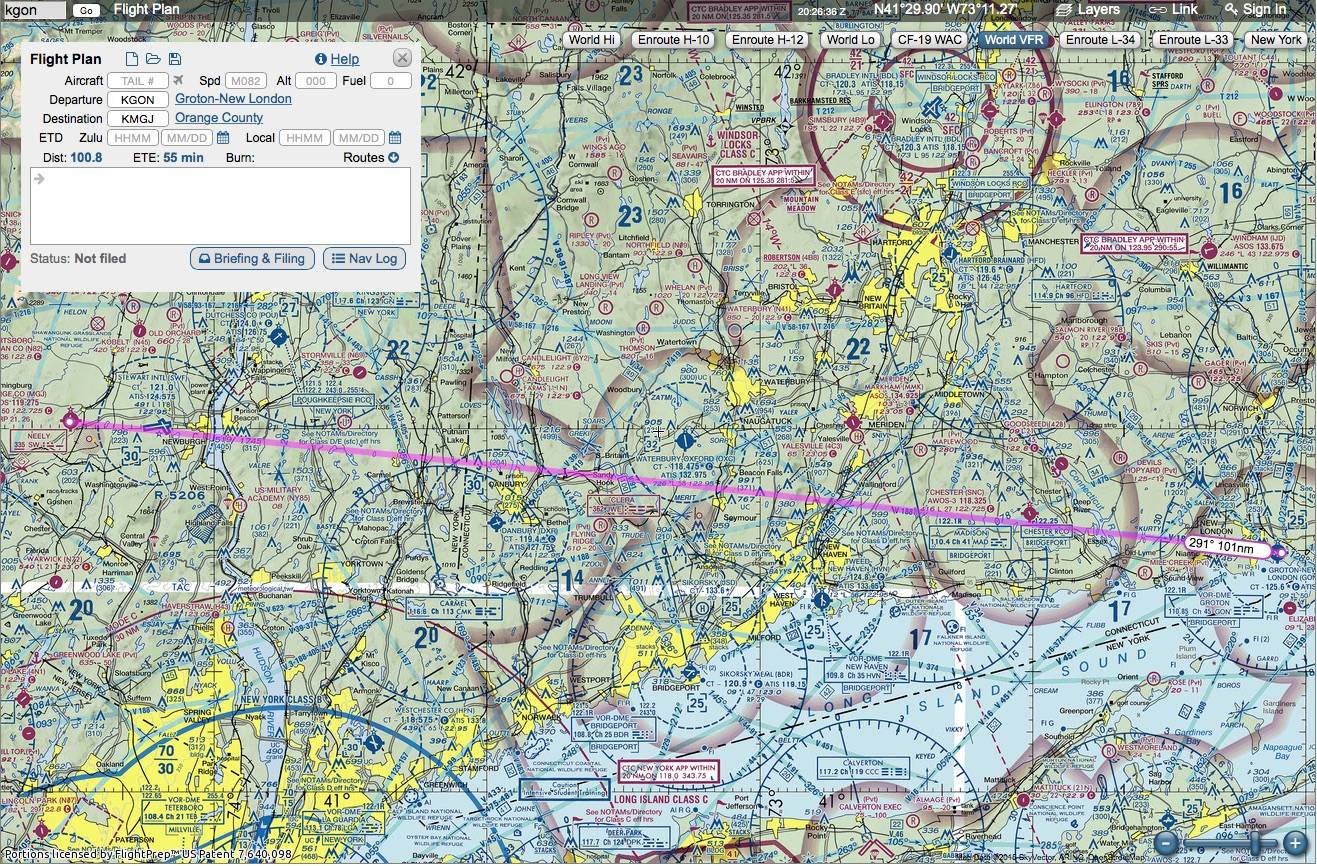1317x866 pixels.
Task: Open Groton-New London airport link
Action: point(233,99)
